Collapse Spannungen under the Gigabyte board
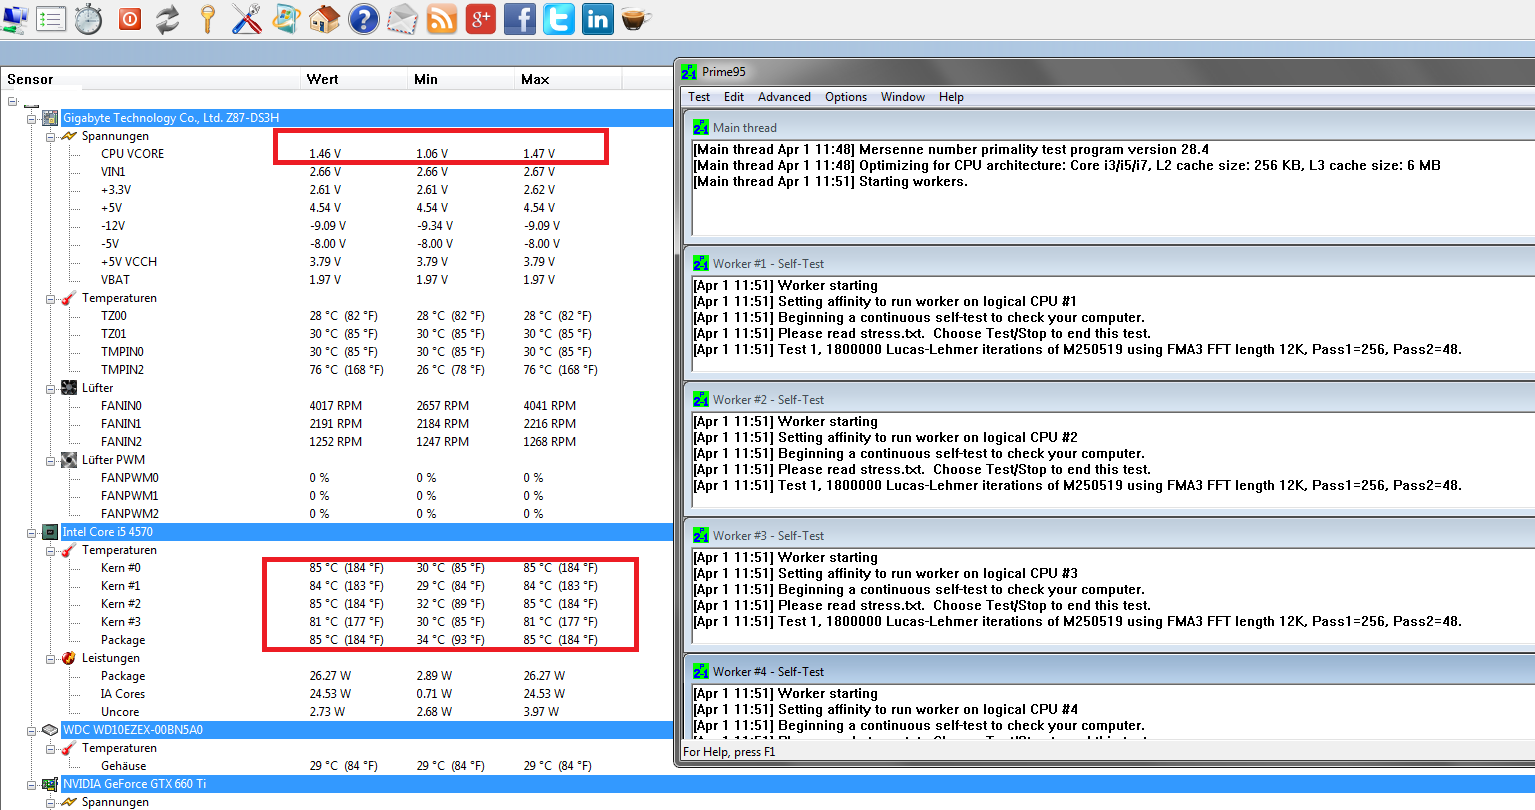Image resolution: width=1535 pixels, height=810 pixels. pos(50,136)
